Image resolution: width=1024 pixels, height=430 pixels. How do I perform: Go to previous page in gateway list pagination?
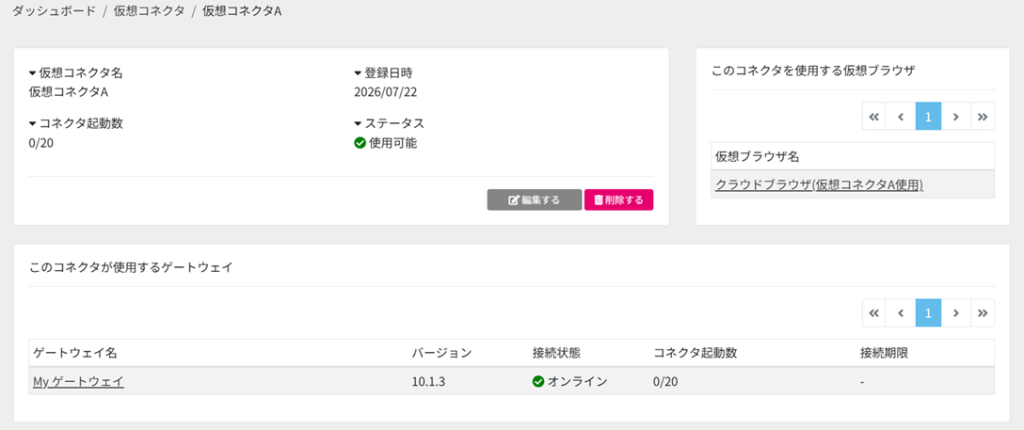click(901, 313)
